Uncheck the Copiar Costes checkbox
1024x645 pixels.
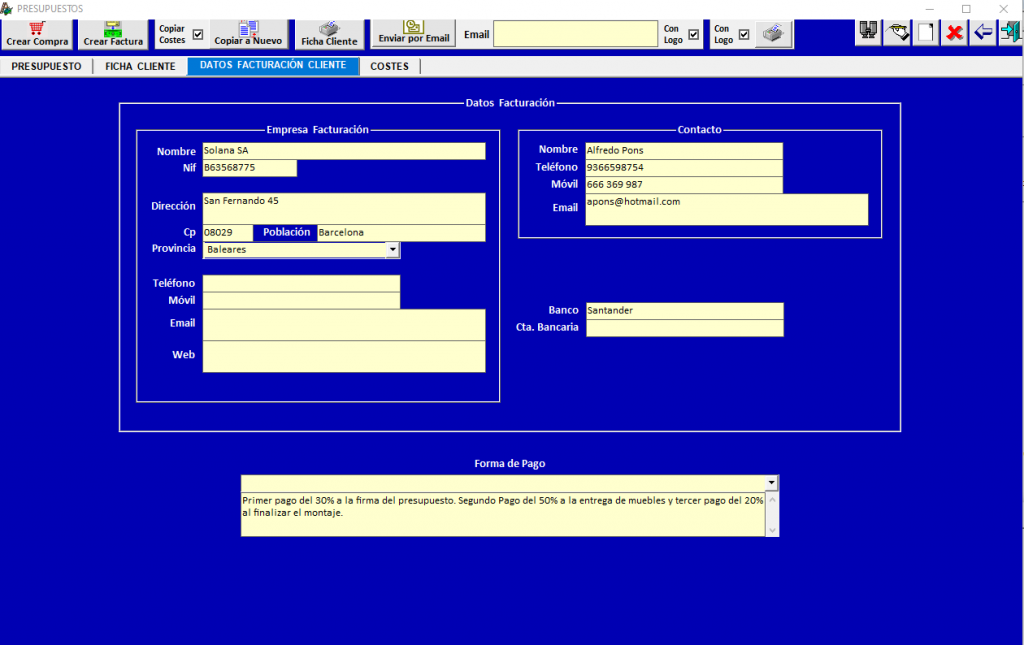pyautogui.click(x=197, y=34)
